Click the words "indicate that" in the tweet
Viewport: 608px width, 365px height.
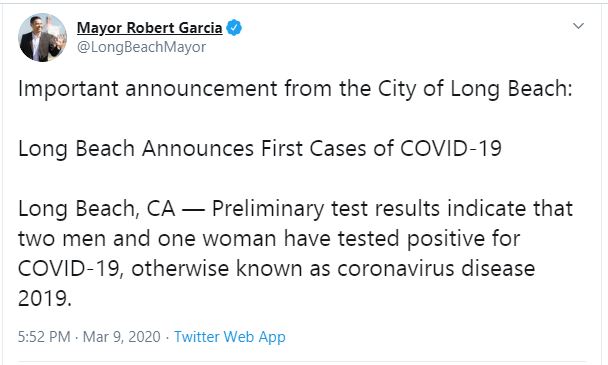coord(510,208)
